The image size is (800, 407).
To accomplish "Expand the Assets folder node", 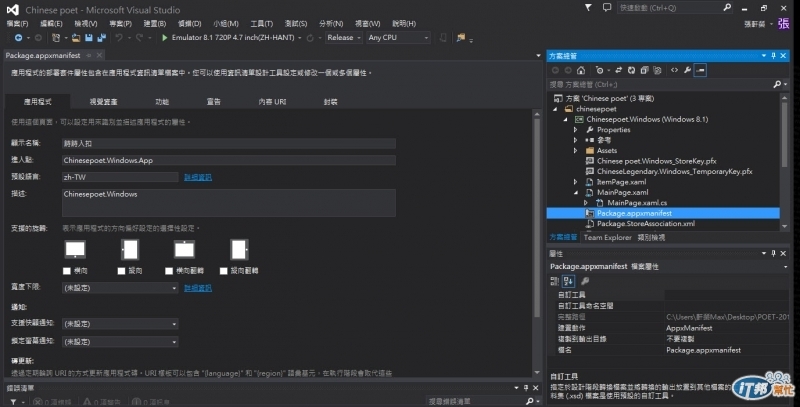I will [x=576, y=151].
